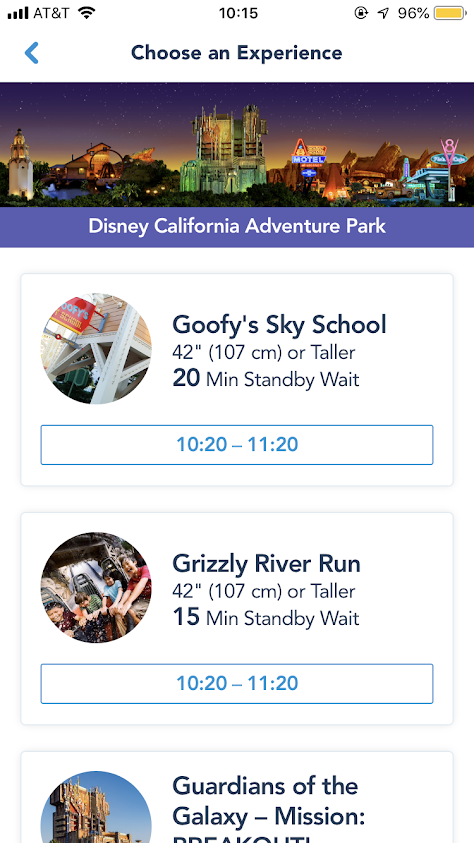Tap the 15 Min Standby Wait text
The height and width of the screenshot is (843, 474).
point(265,617)
